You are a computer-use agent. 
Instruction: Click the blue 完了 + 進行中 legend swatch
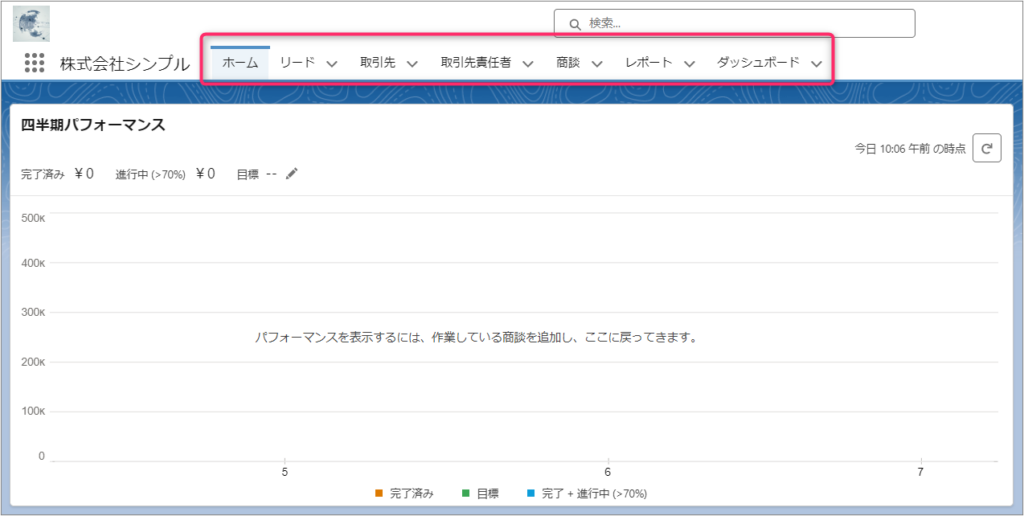pos(531,493)
